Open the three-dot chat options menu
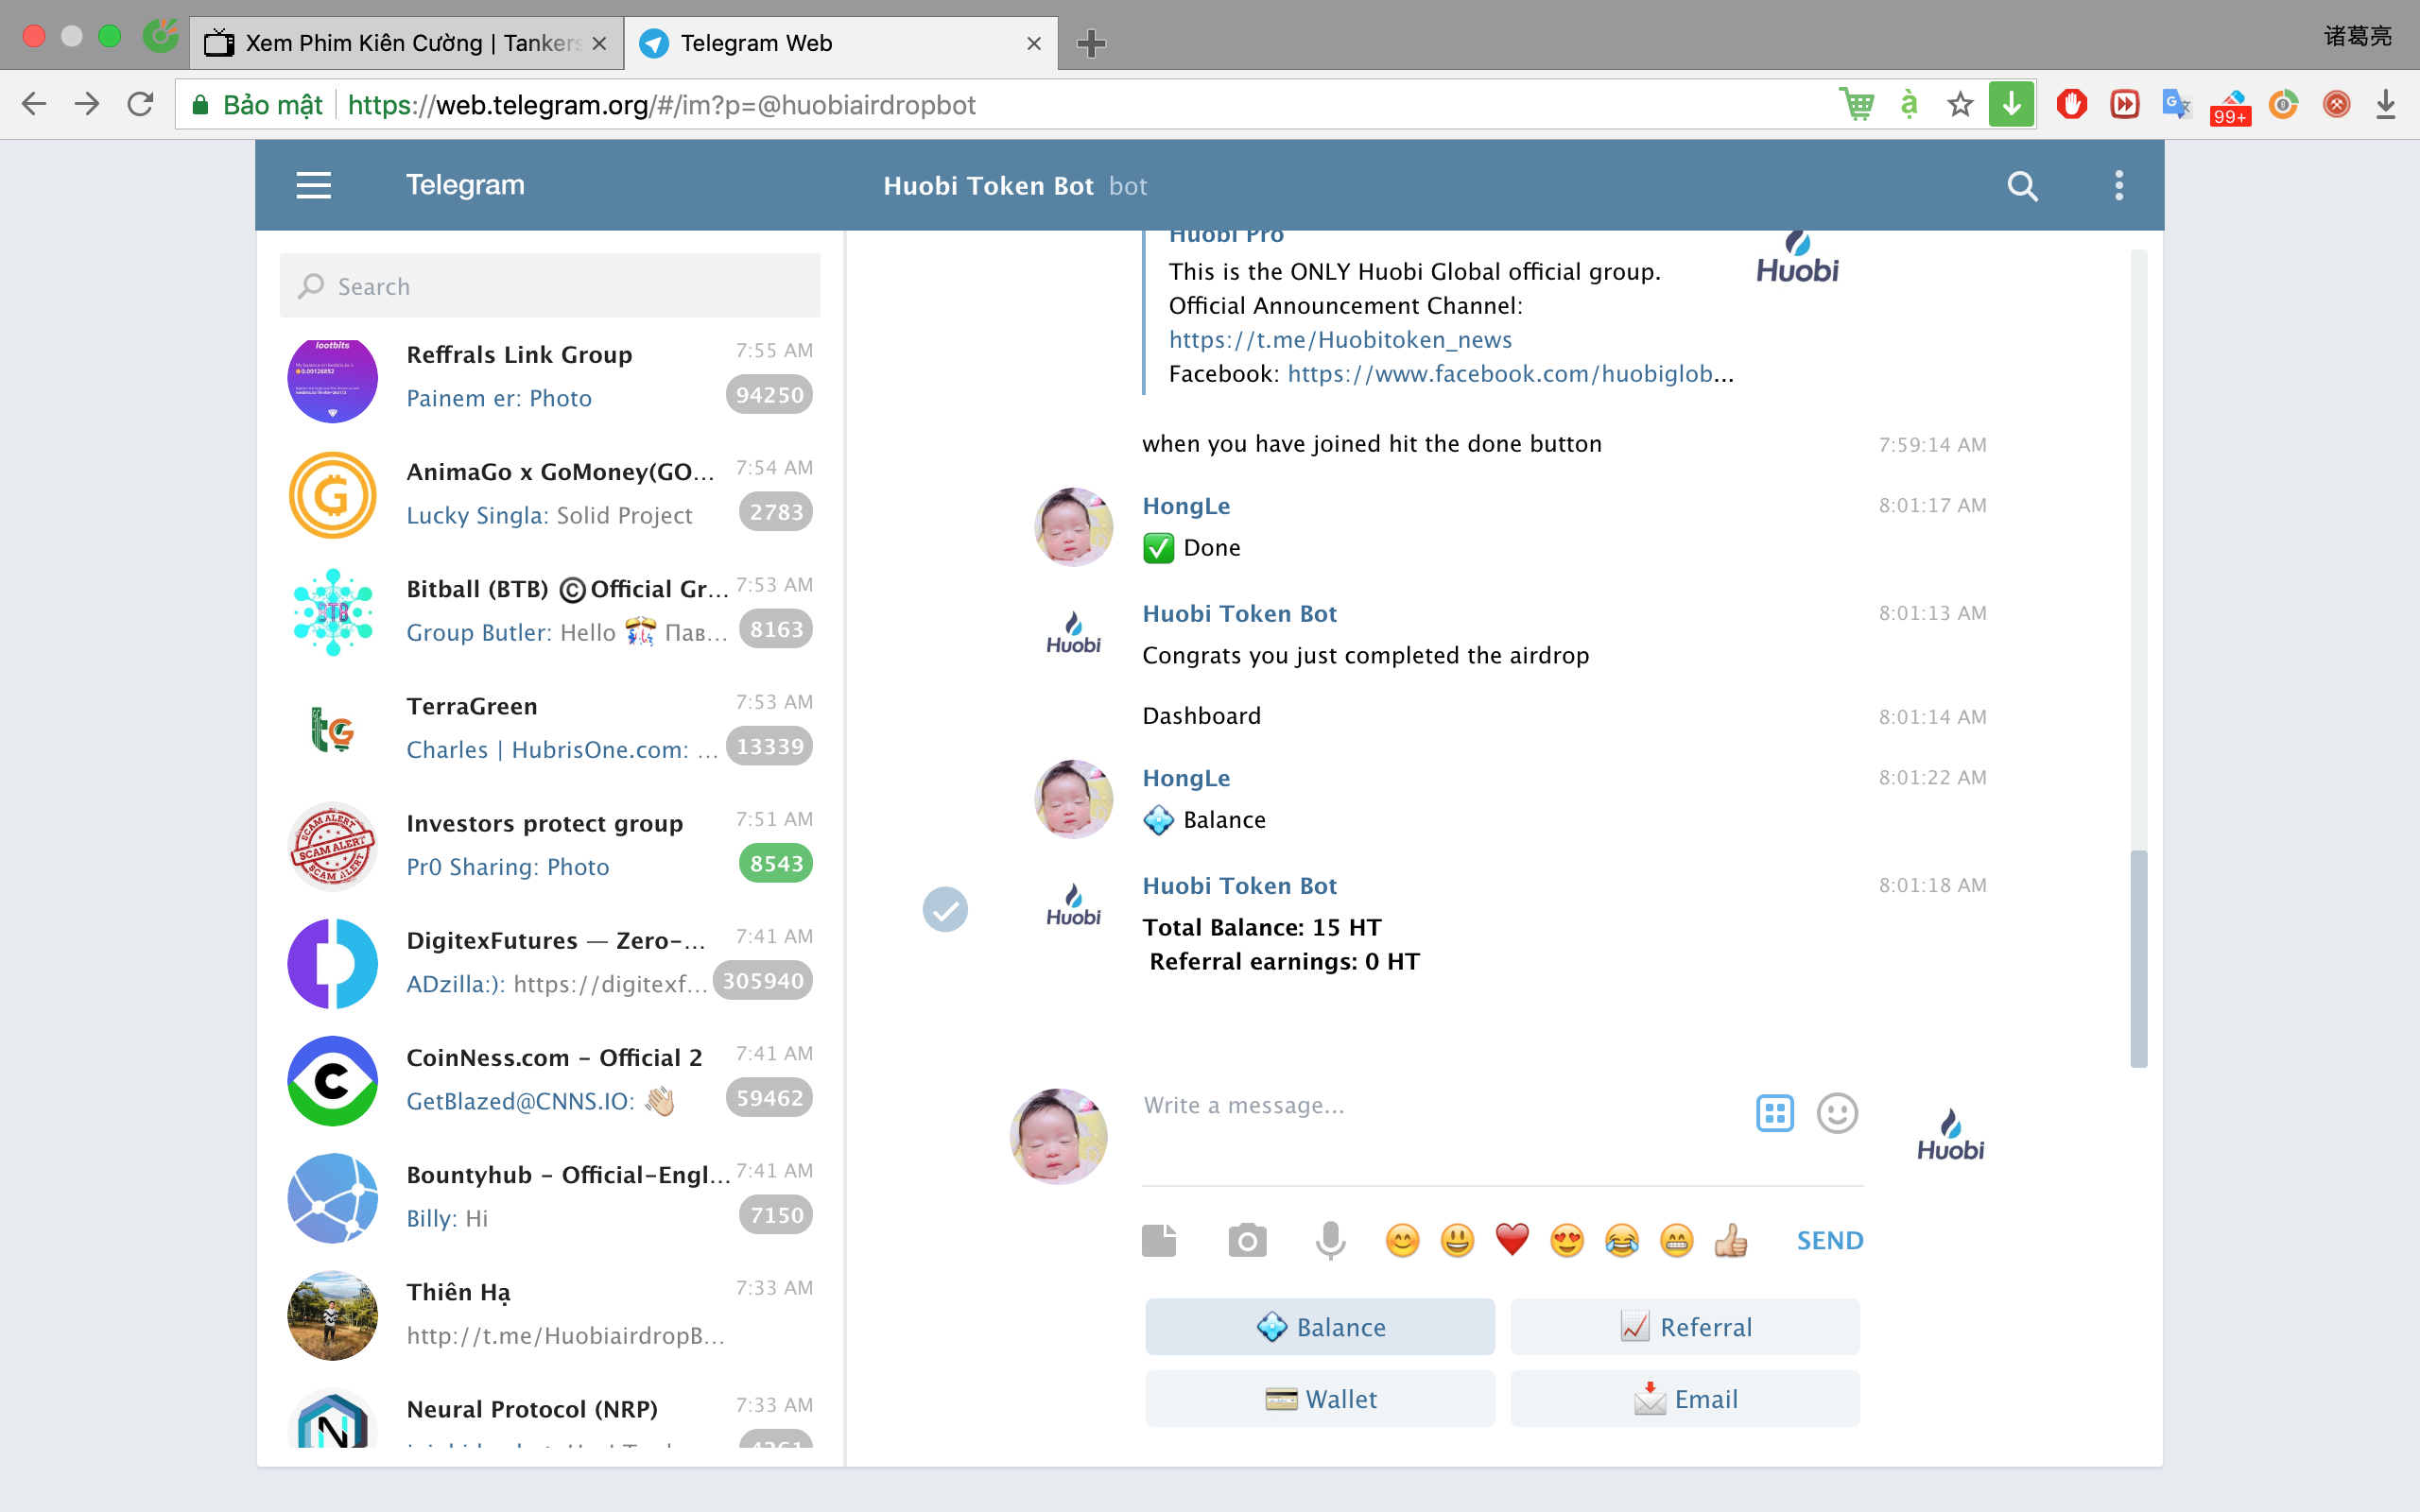The height and width of the screenshot is (1512, 2420). [x=2118, y=185]
